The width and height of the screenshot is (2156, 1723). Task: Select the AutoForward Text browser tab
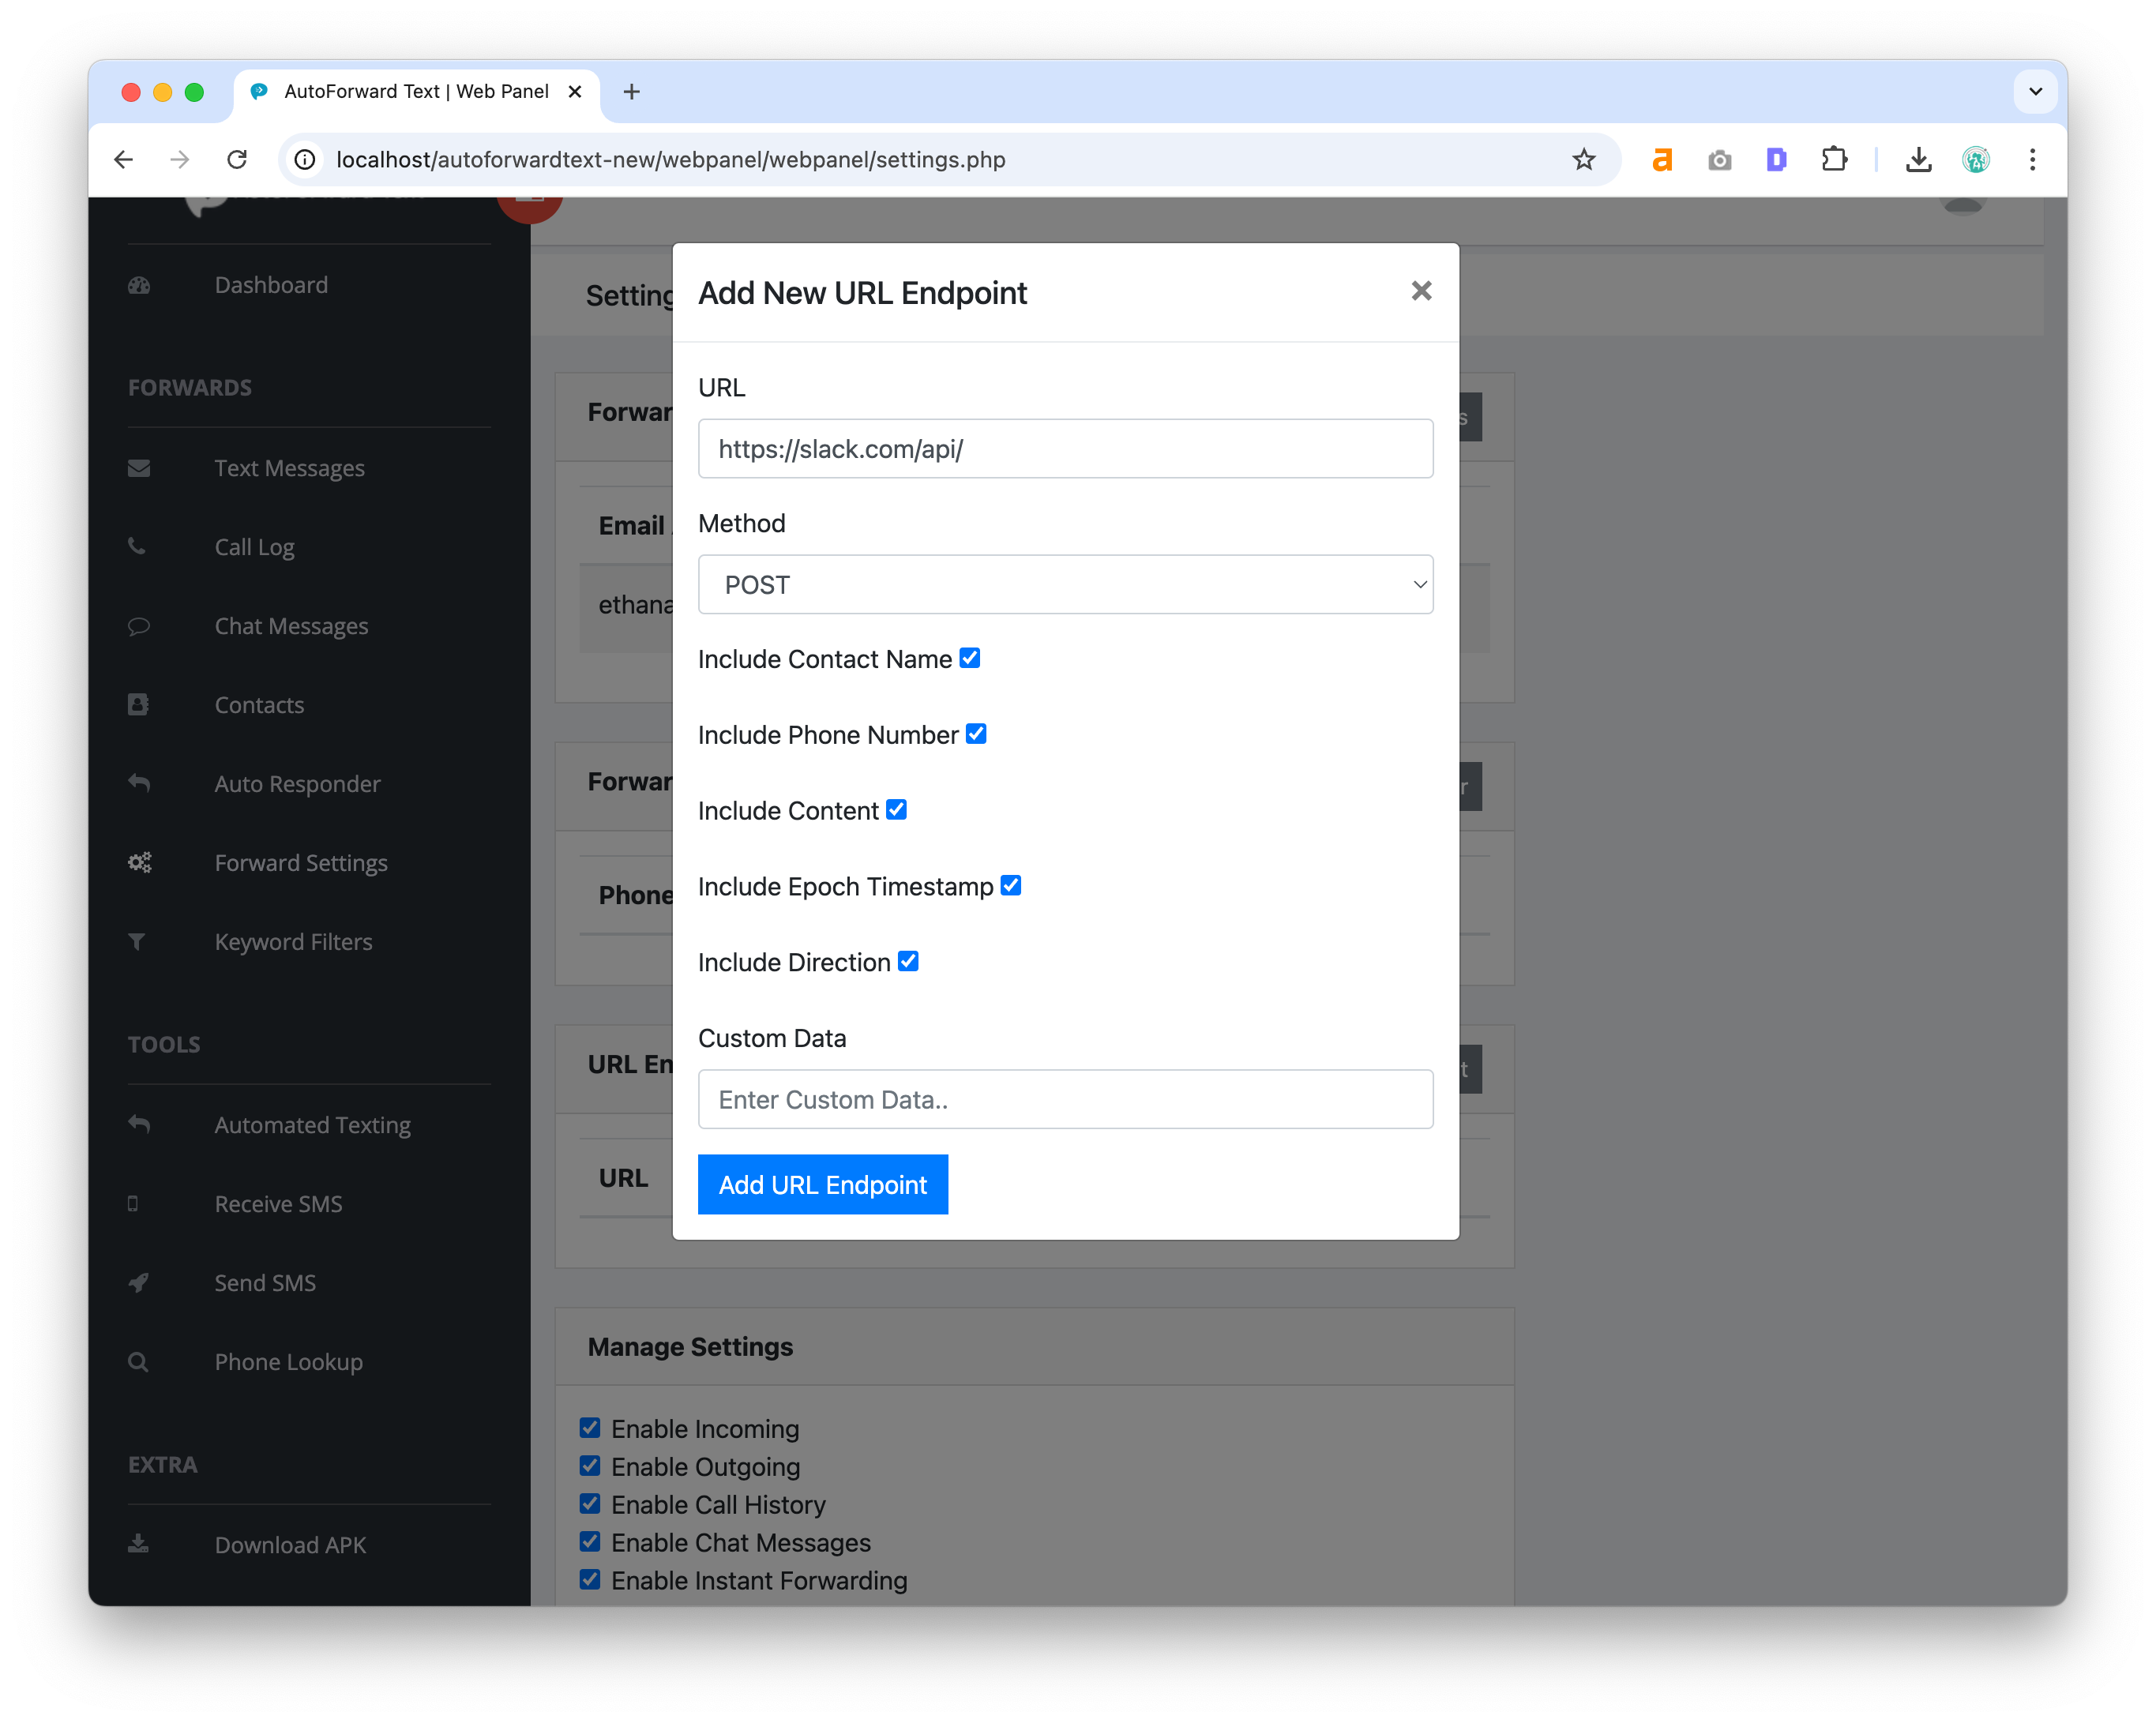(x=416, y=92)
